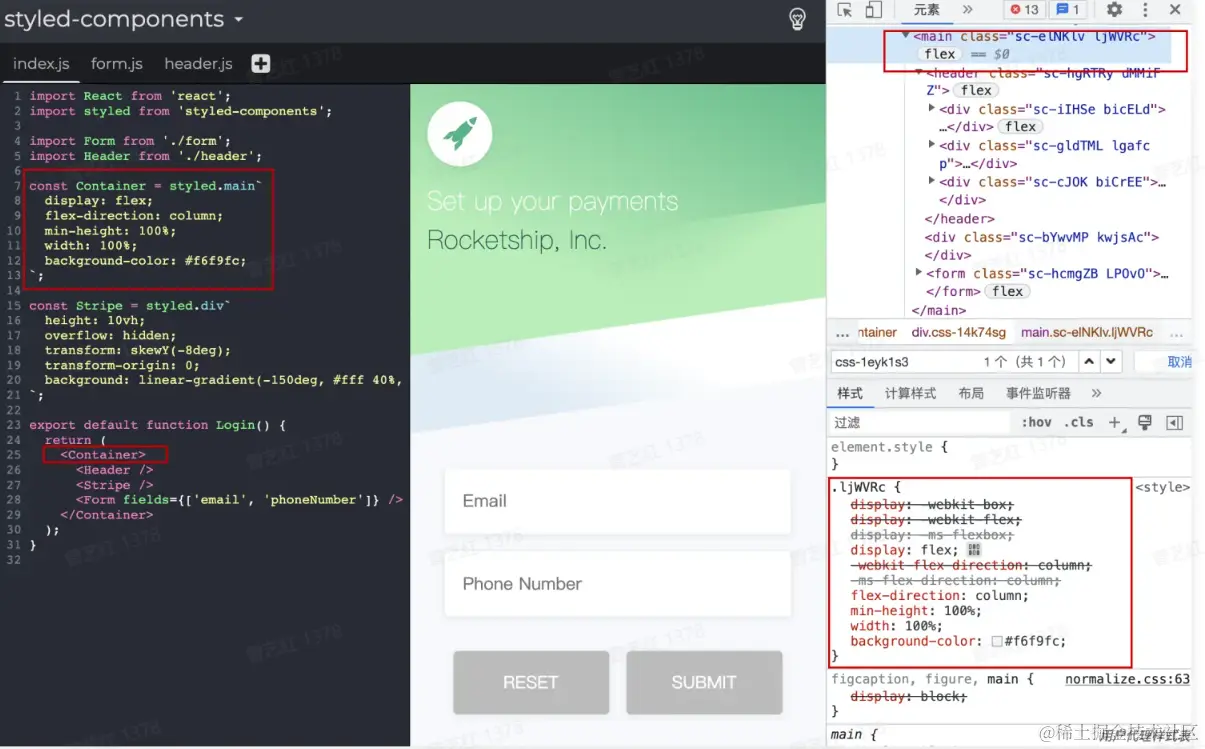Jump to previous search result arrow
Image resolution: width=1205 pixels, height=749 pixels.
[1090, 361]
